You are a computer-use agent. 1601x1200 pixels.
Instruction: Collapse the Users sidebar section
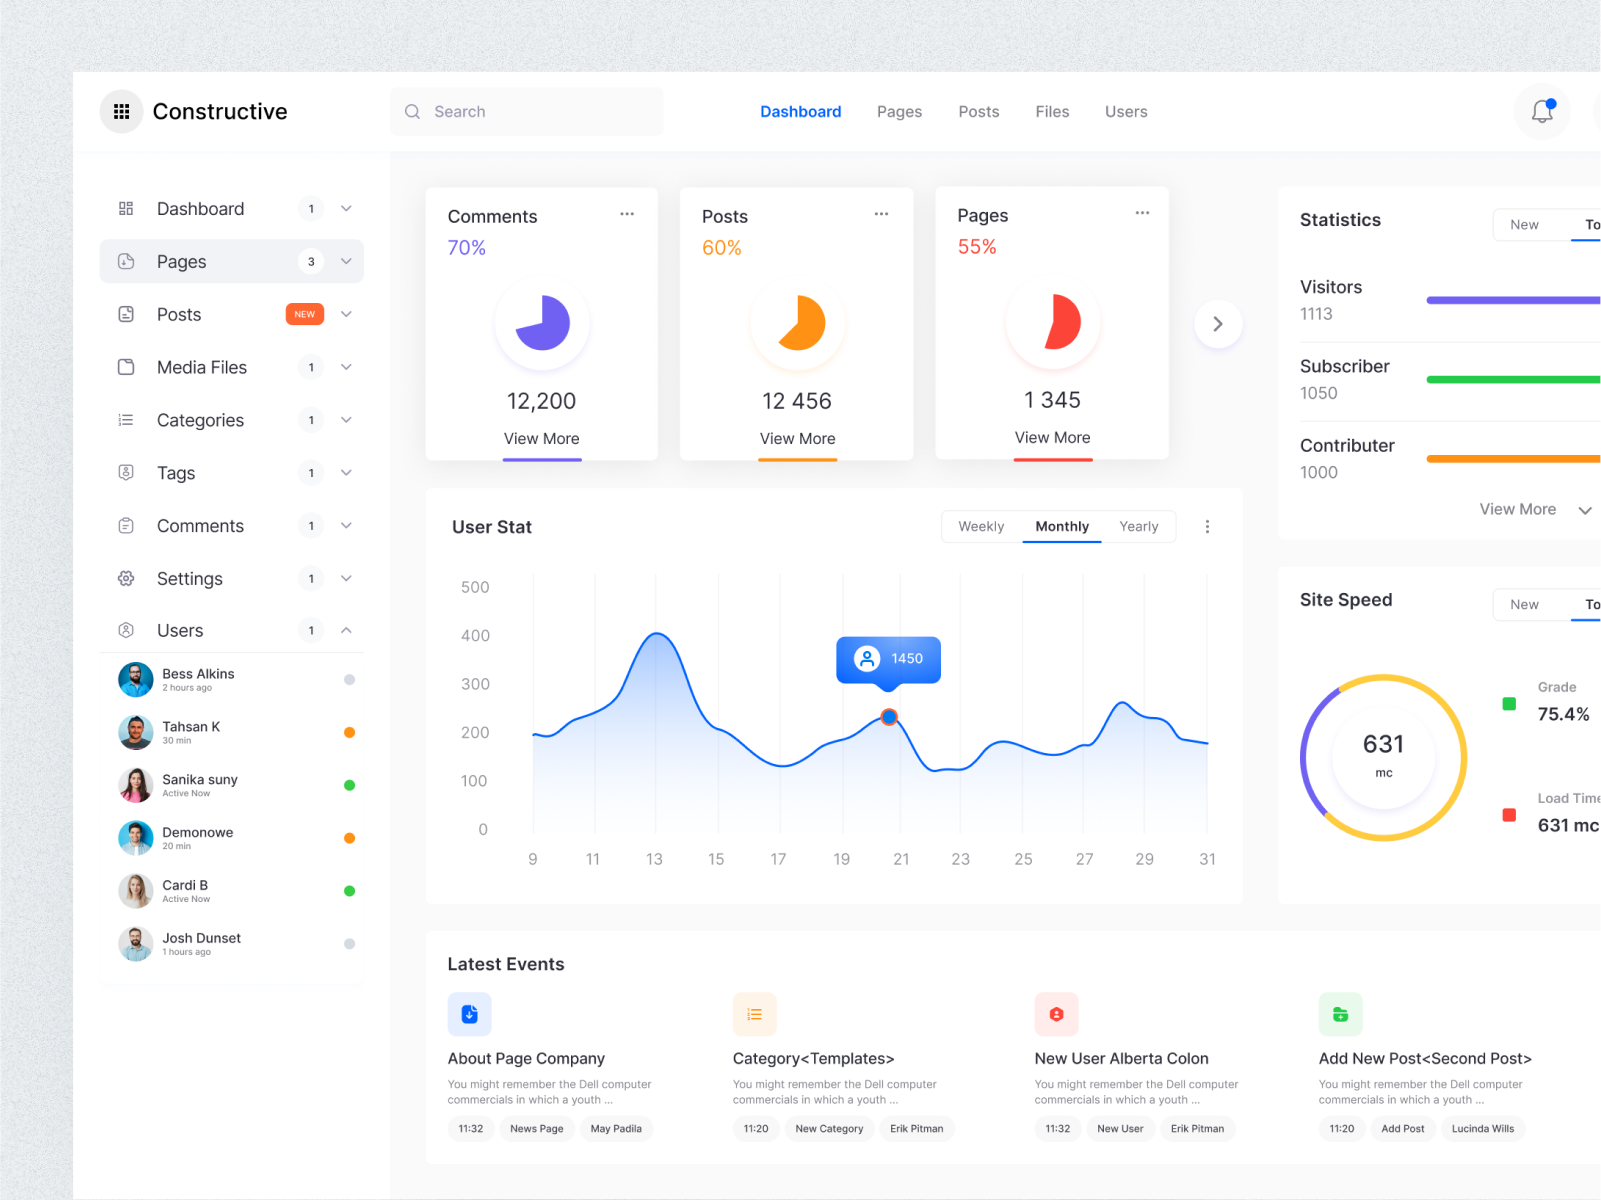tap(346, 630)
